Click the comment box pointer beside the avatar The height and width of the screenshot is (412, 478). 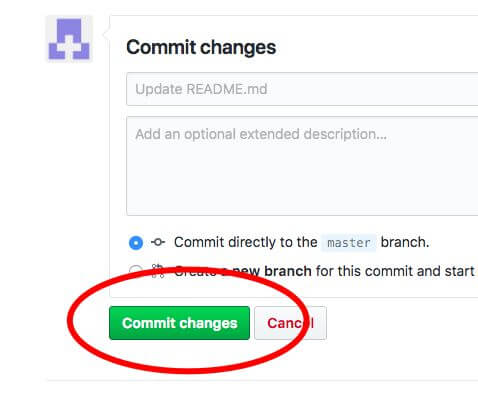pyautogui.click(x=106, y=33)
